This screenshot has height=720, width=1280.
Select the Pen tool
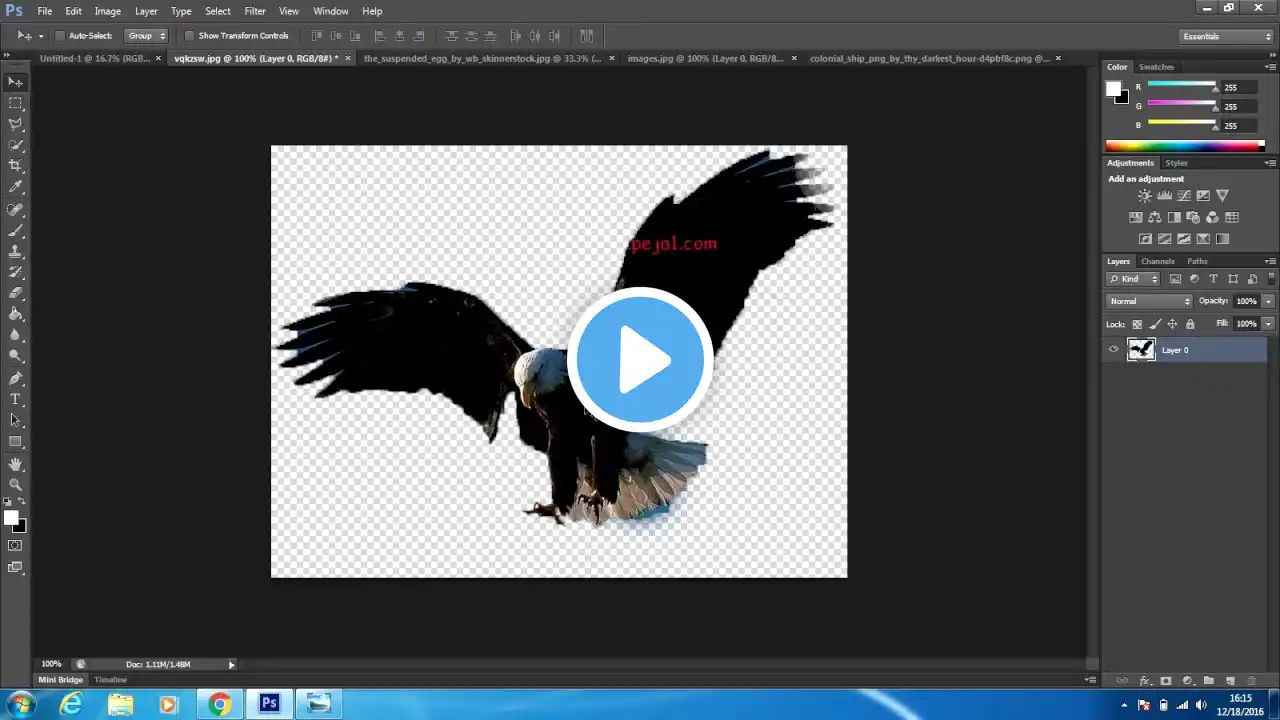pos(16,378)
